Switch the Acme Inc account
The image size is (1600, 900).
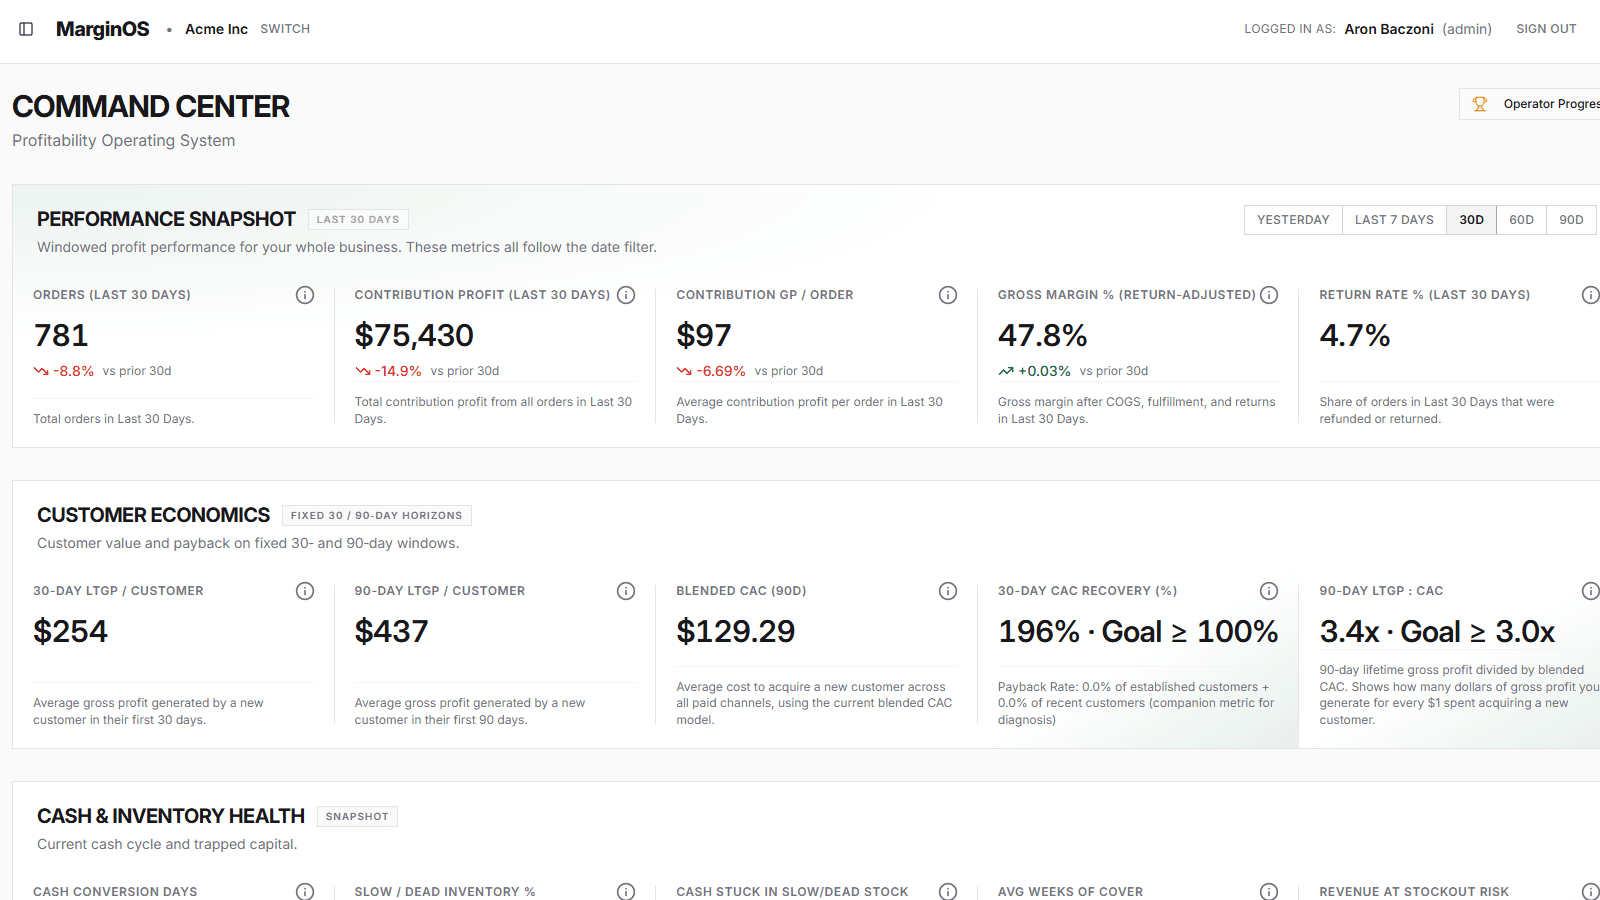click(285, 29)
